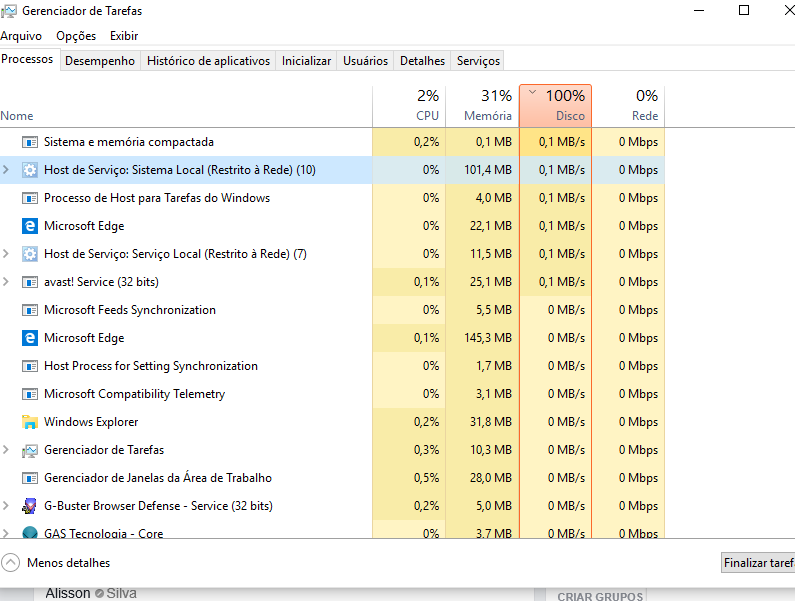Click the Menos detalhes label
Screen dimensions: 795x601
click(68, 563)
